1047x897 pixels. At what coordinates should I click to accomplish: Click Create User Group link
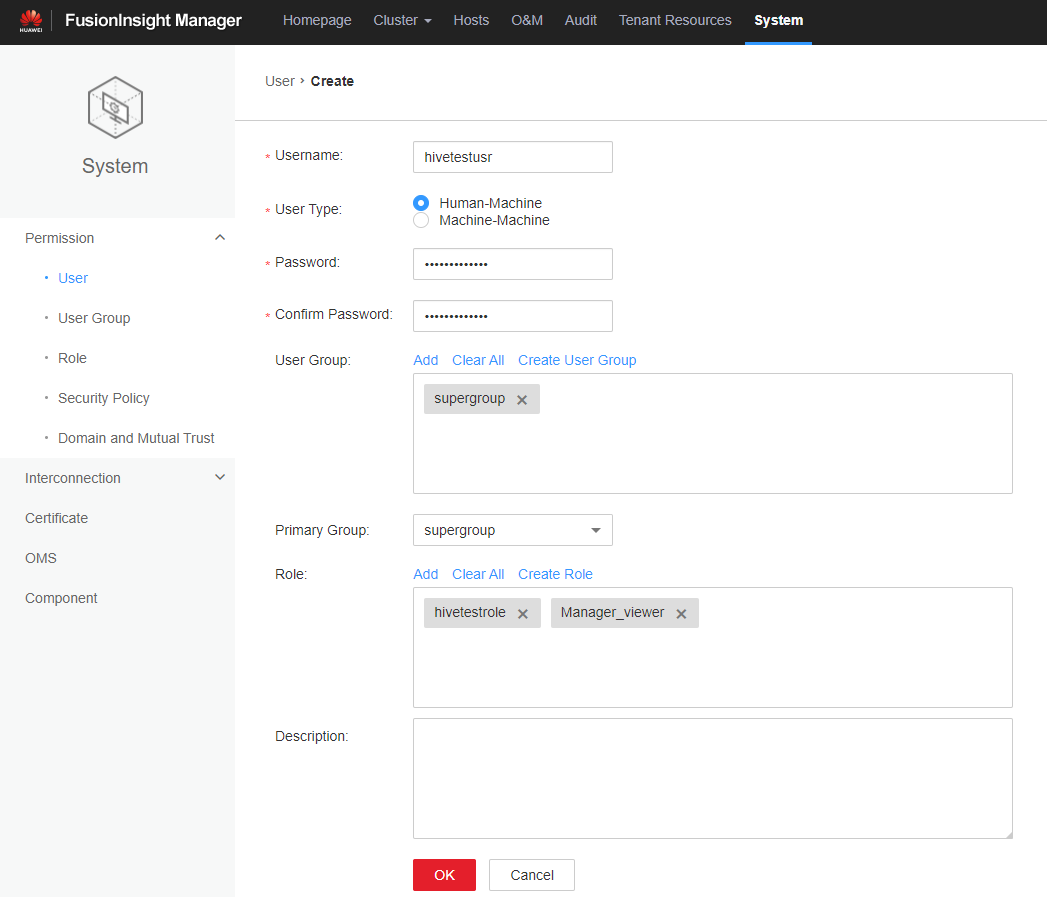(x=577, y=360)
